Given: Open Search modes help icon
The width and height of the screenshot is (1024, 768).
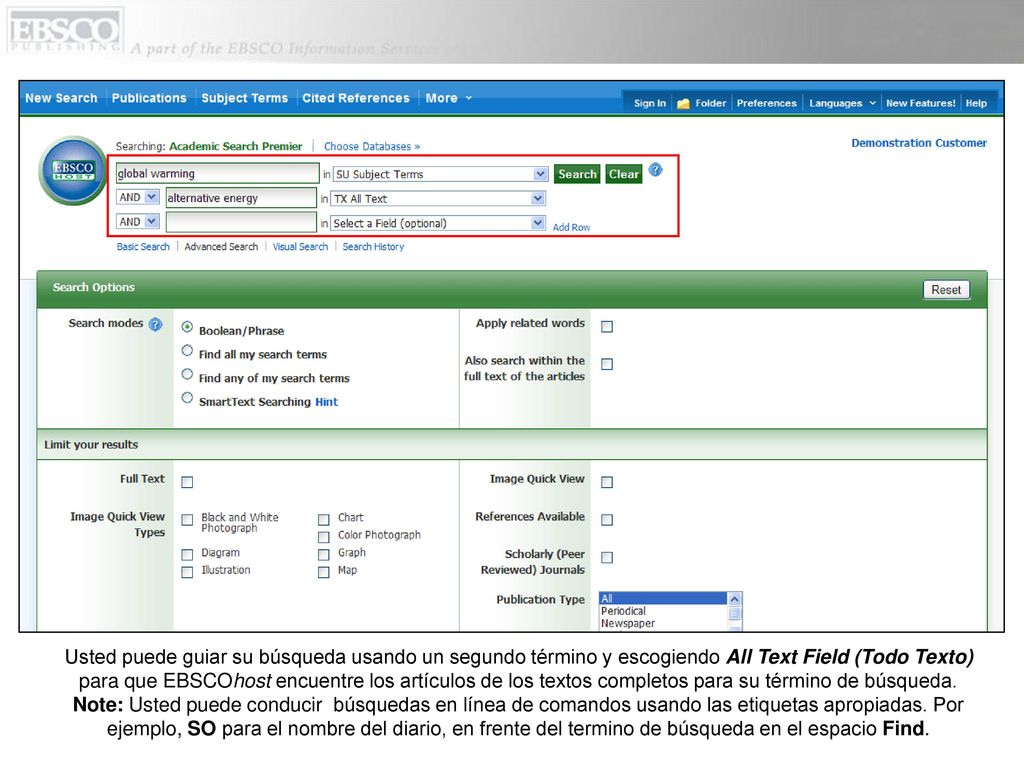Looking at the screenshot, I should click(155, 325).
